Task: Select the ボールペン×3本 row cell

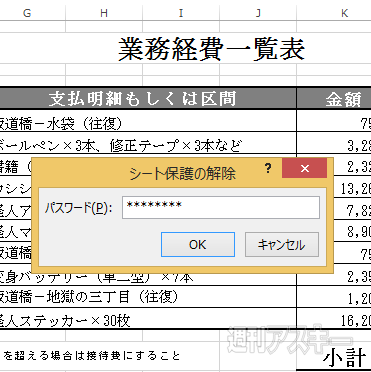Action: click(148, 143)
